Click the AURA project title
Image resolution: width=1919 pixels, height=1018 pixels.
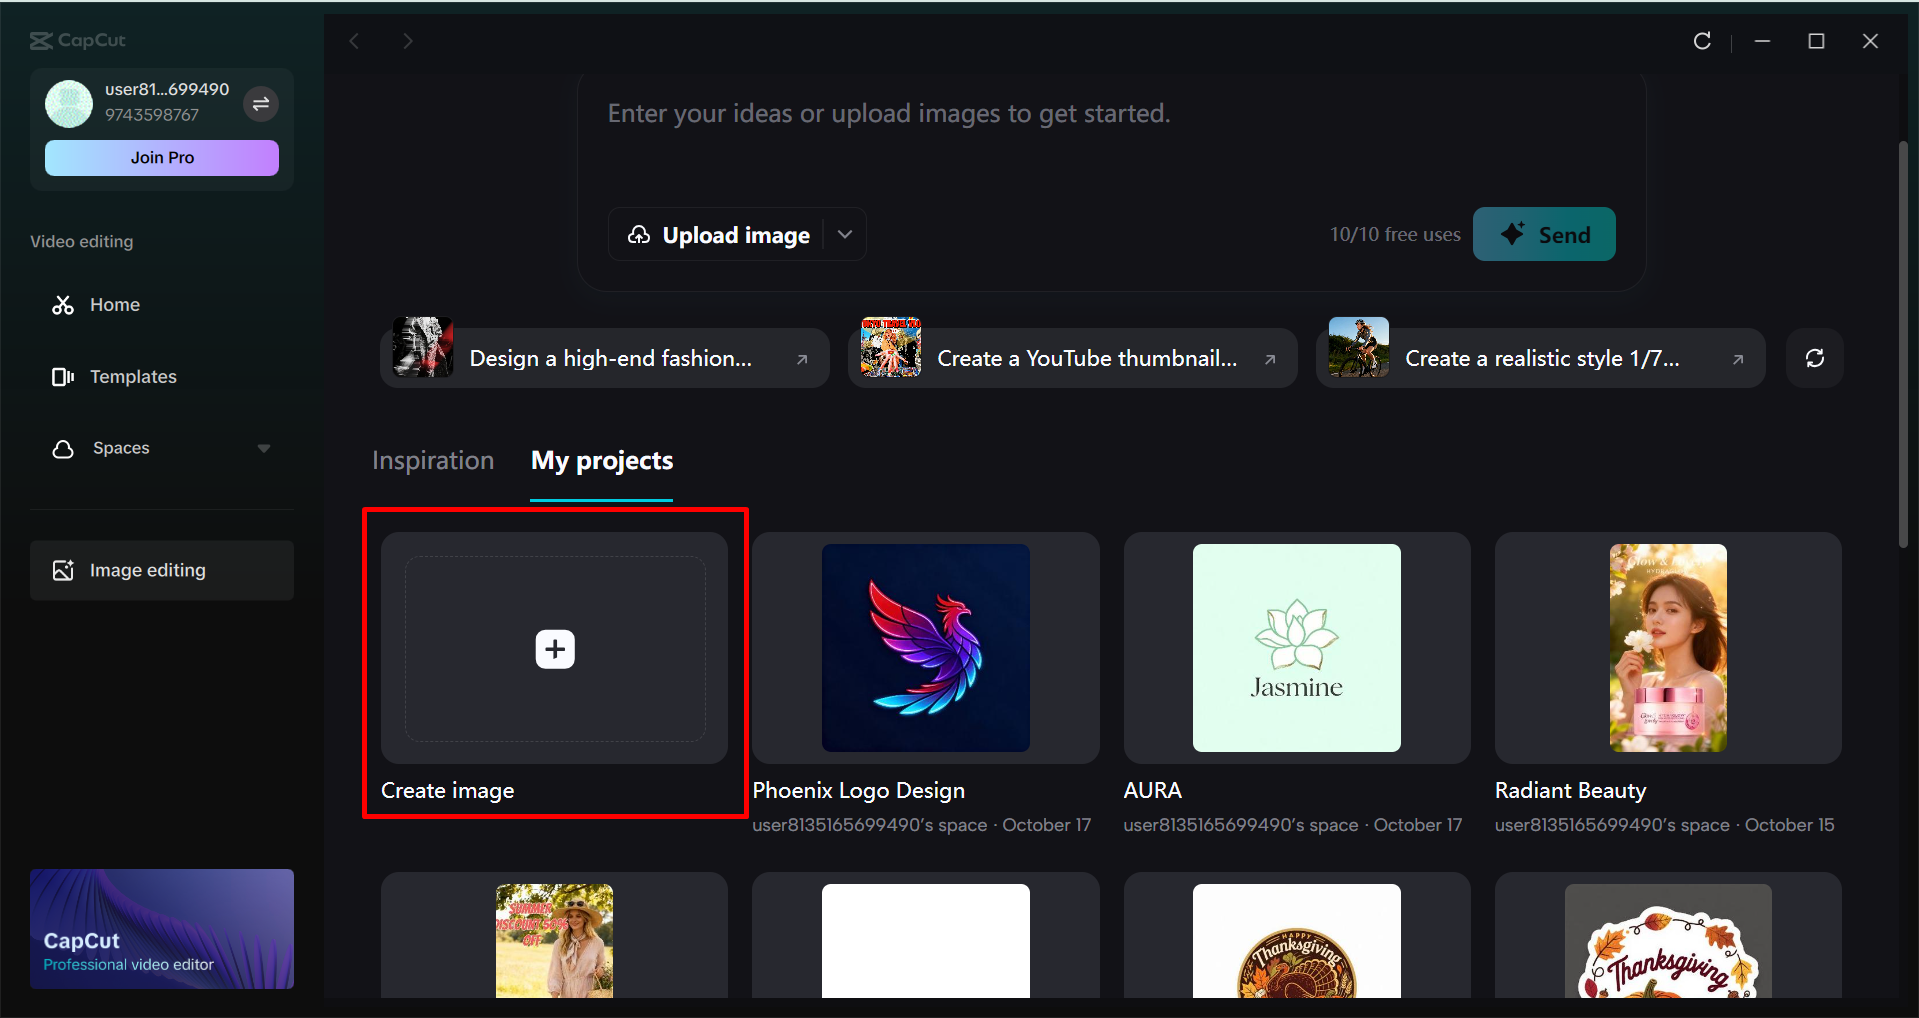pos(1152,790)
